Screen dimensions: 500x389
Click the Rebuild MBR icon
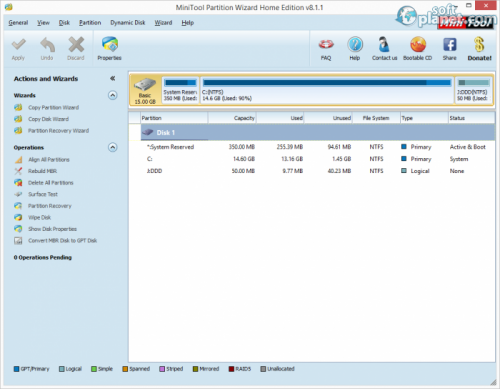pos(18,171)
